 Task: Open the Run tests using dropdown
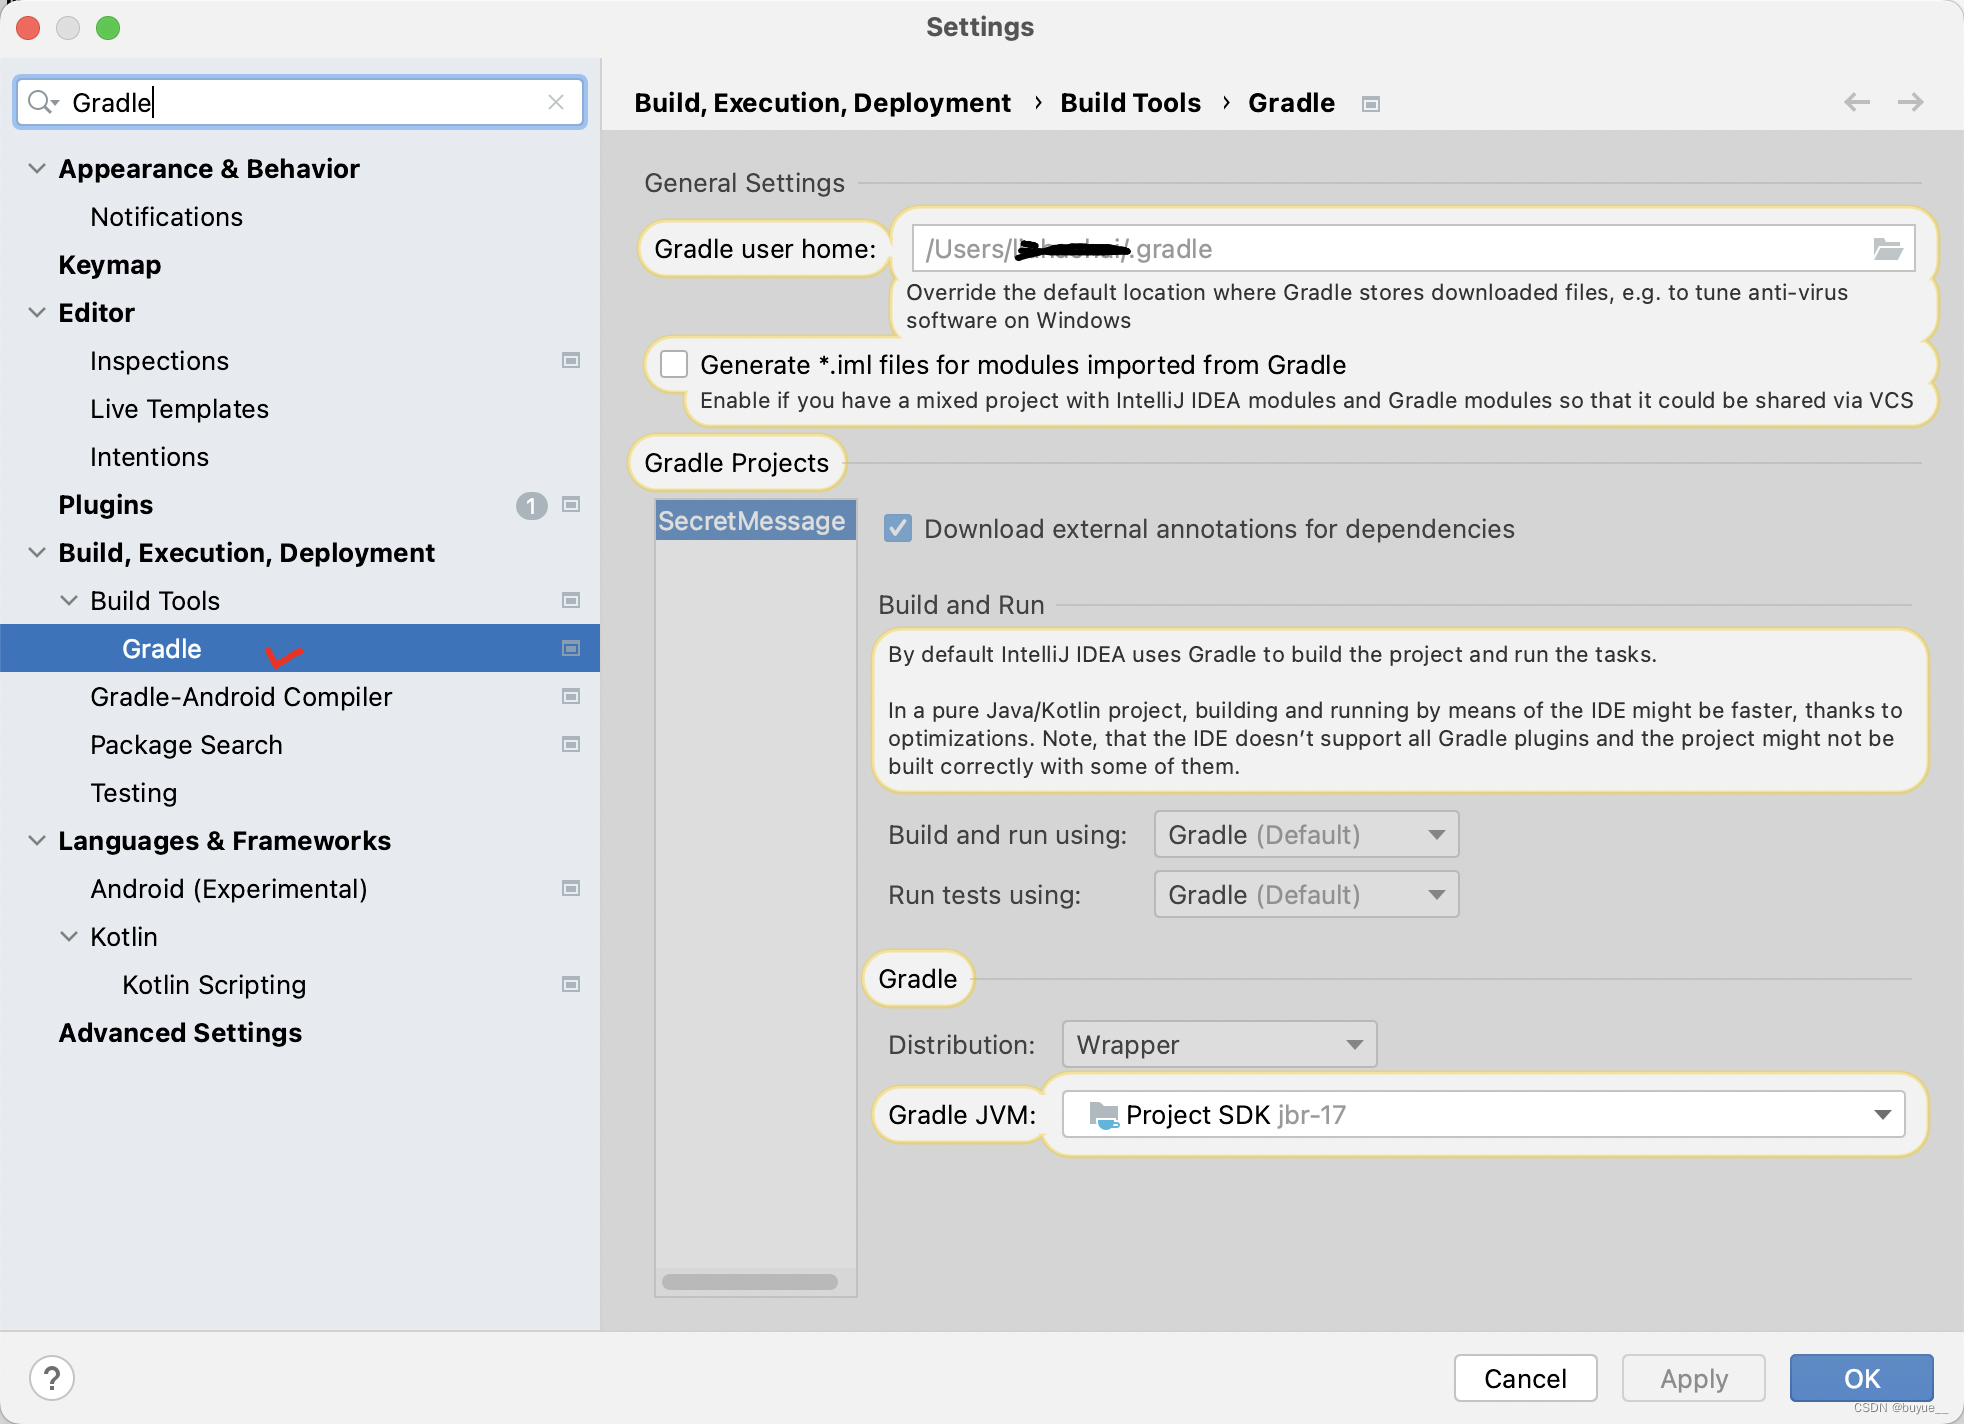click(x=1304, y=895)
